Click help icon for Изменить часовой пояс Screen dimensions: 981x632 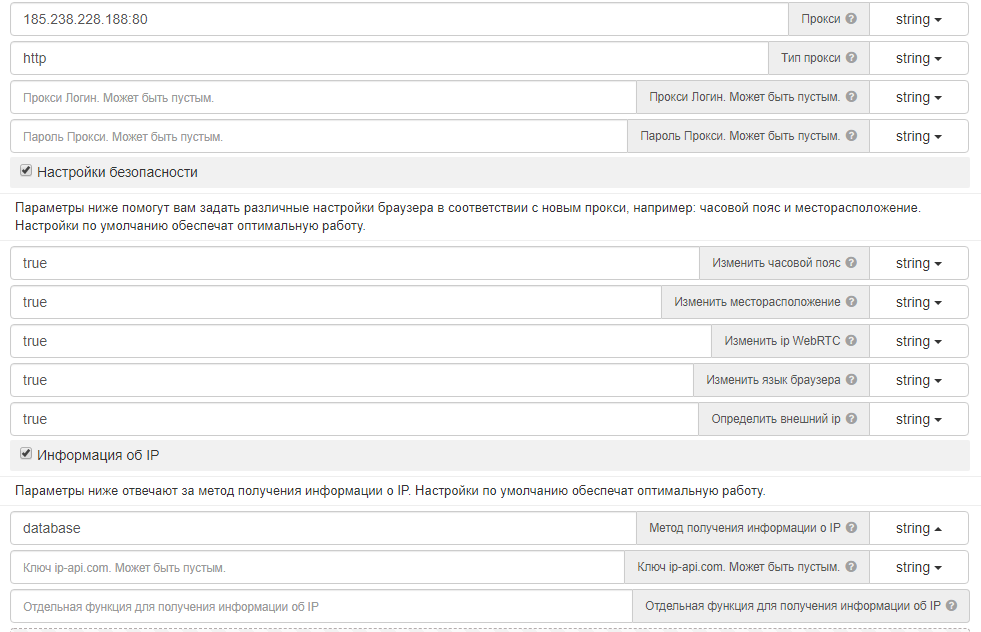tap(851, 263)
